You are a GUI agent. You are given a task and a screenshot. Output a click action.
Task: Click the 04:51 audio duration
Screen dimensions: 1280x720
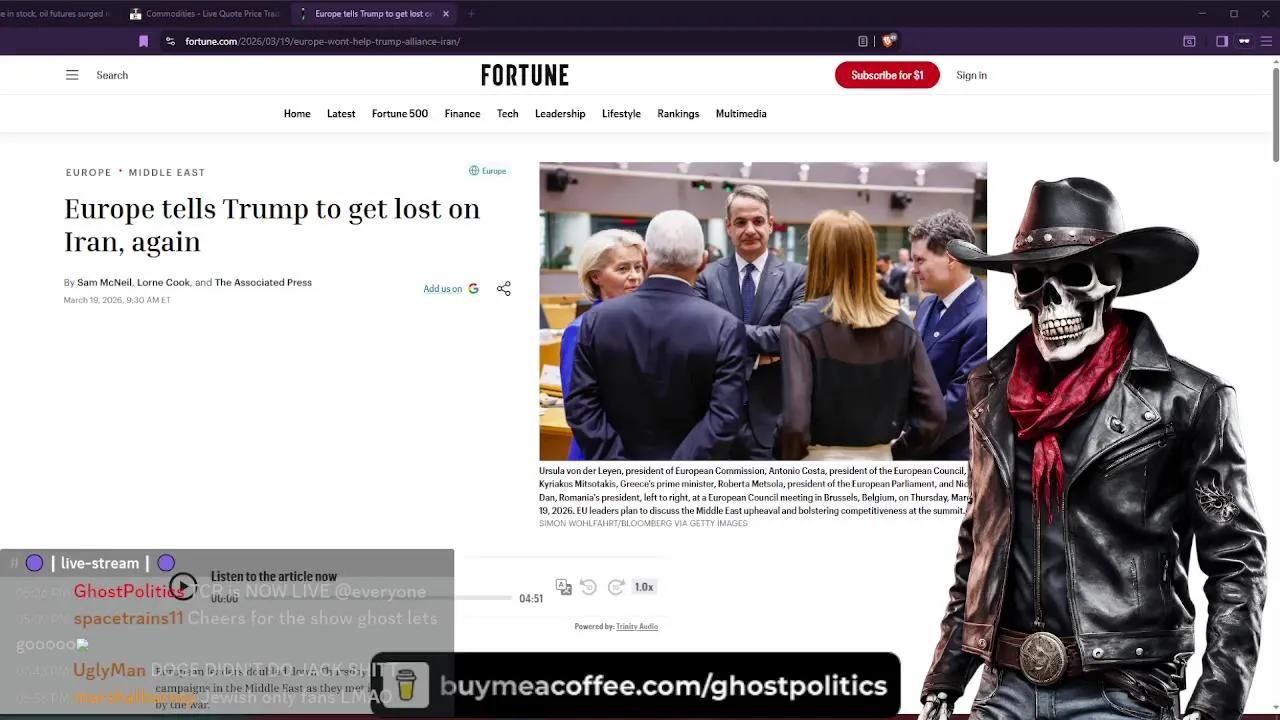pos(531,598)
